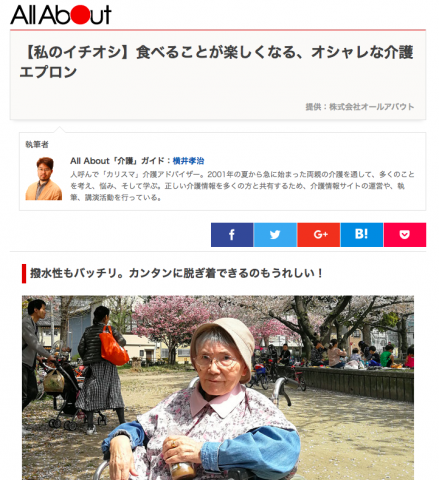This screenshot has width=439, height=480.
Task: Save the article to Pocket
Action: pyautogui.click(x=405, y=235)
